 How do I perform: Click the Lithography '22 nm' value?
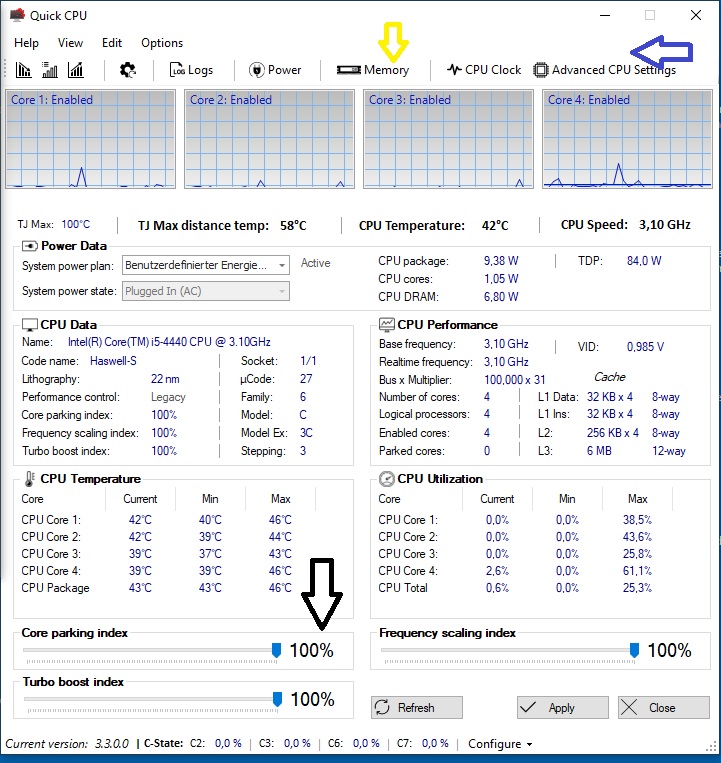point(165,379)
